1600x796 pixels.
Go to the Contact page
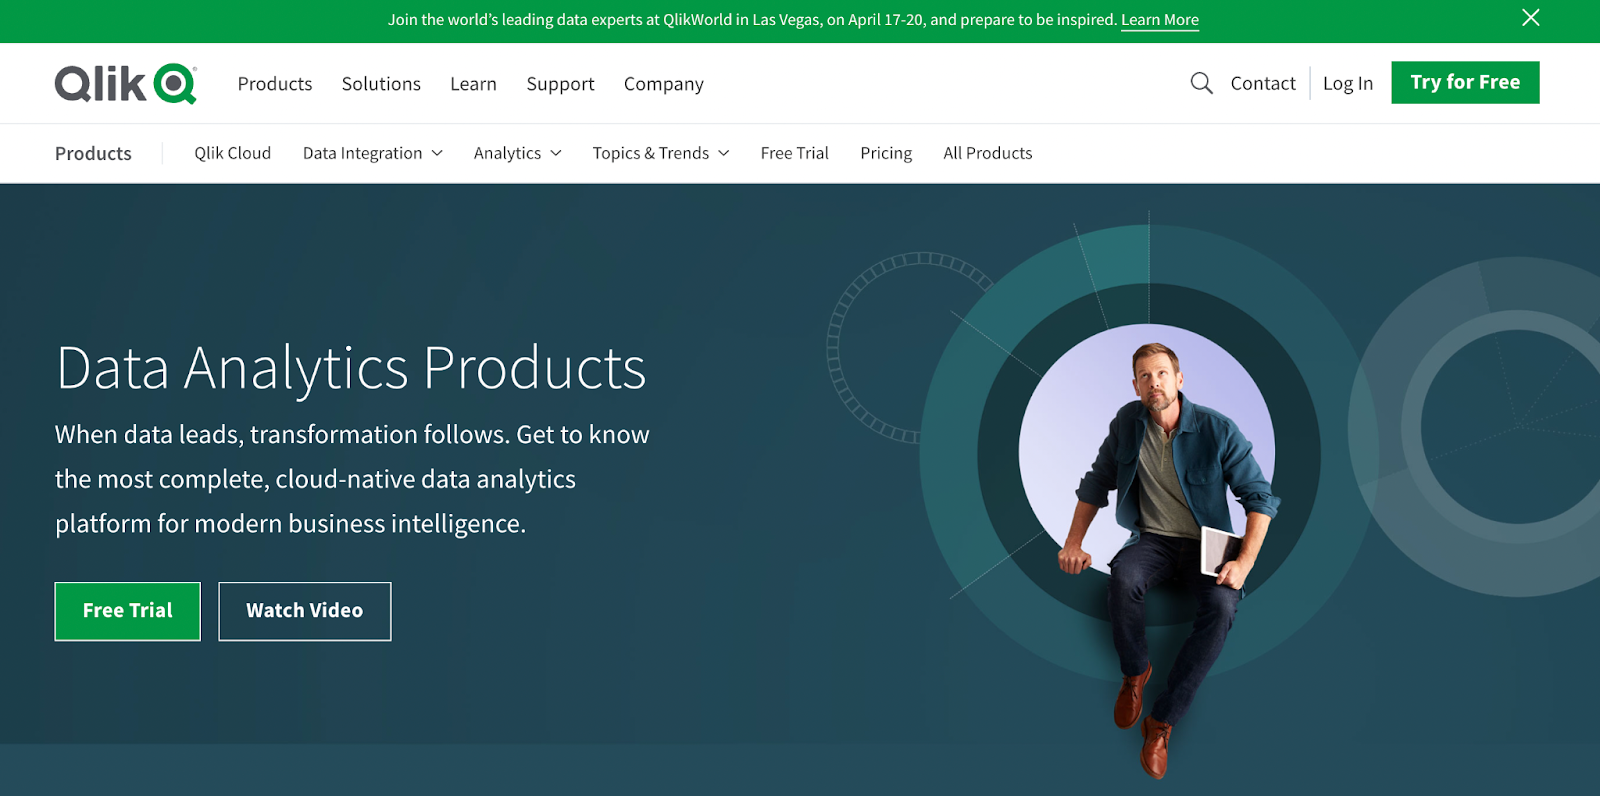click(x=1263, y=83)
